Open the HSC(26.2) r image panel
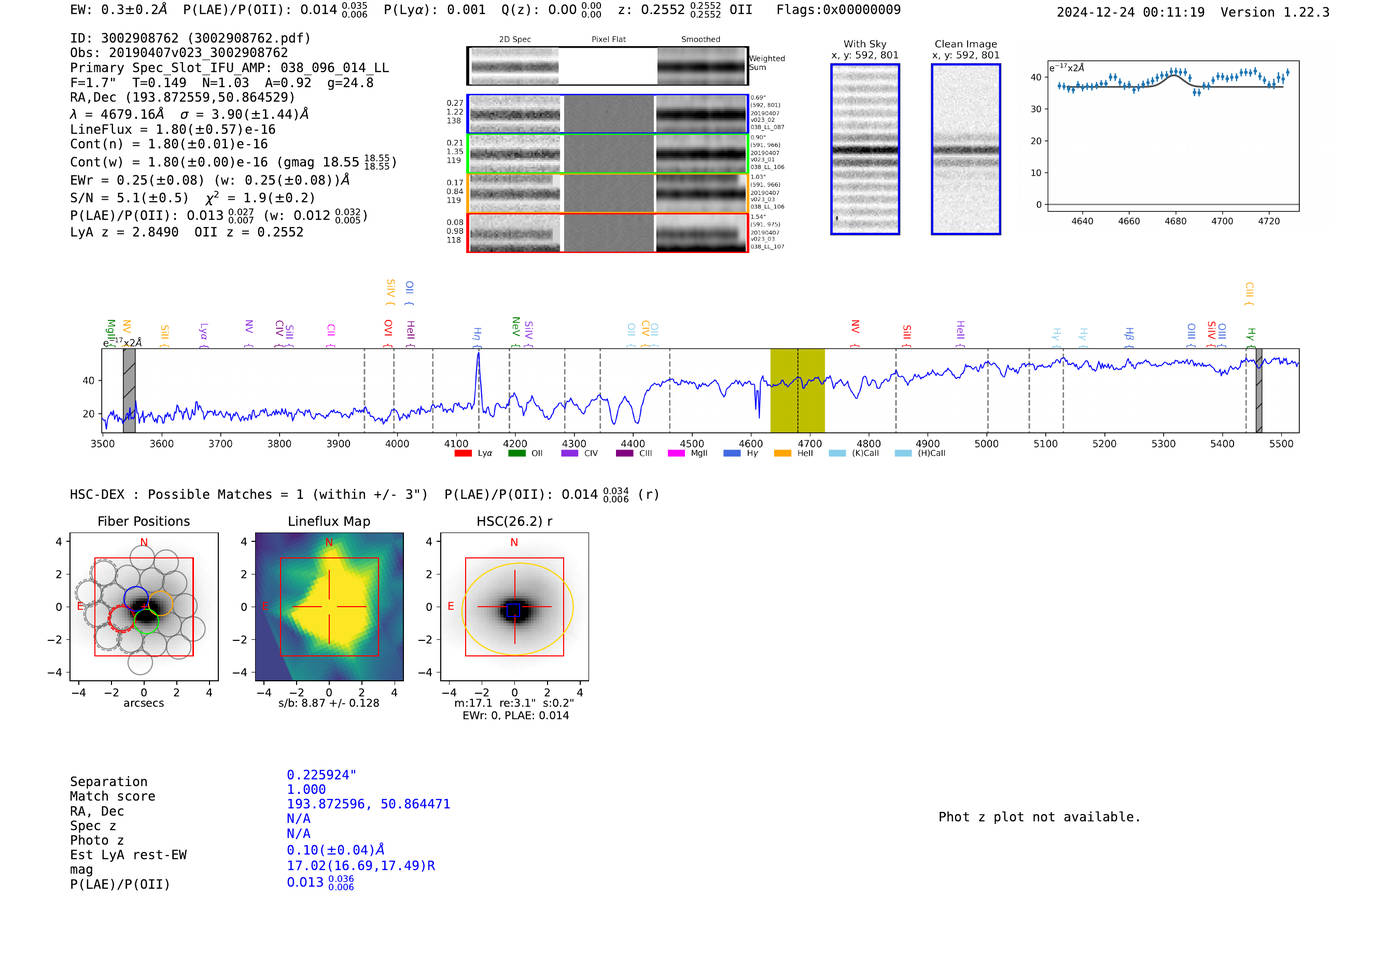 pyautogui.click(x=514, y=607)
